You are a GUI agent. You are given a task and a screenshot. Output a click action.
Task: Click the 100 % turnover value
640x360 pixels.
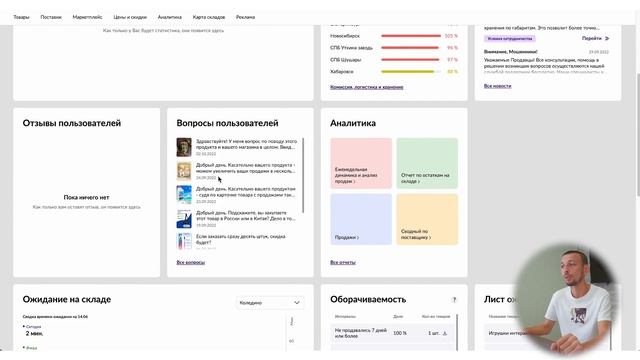400,333
